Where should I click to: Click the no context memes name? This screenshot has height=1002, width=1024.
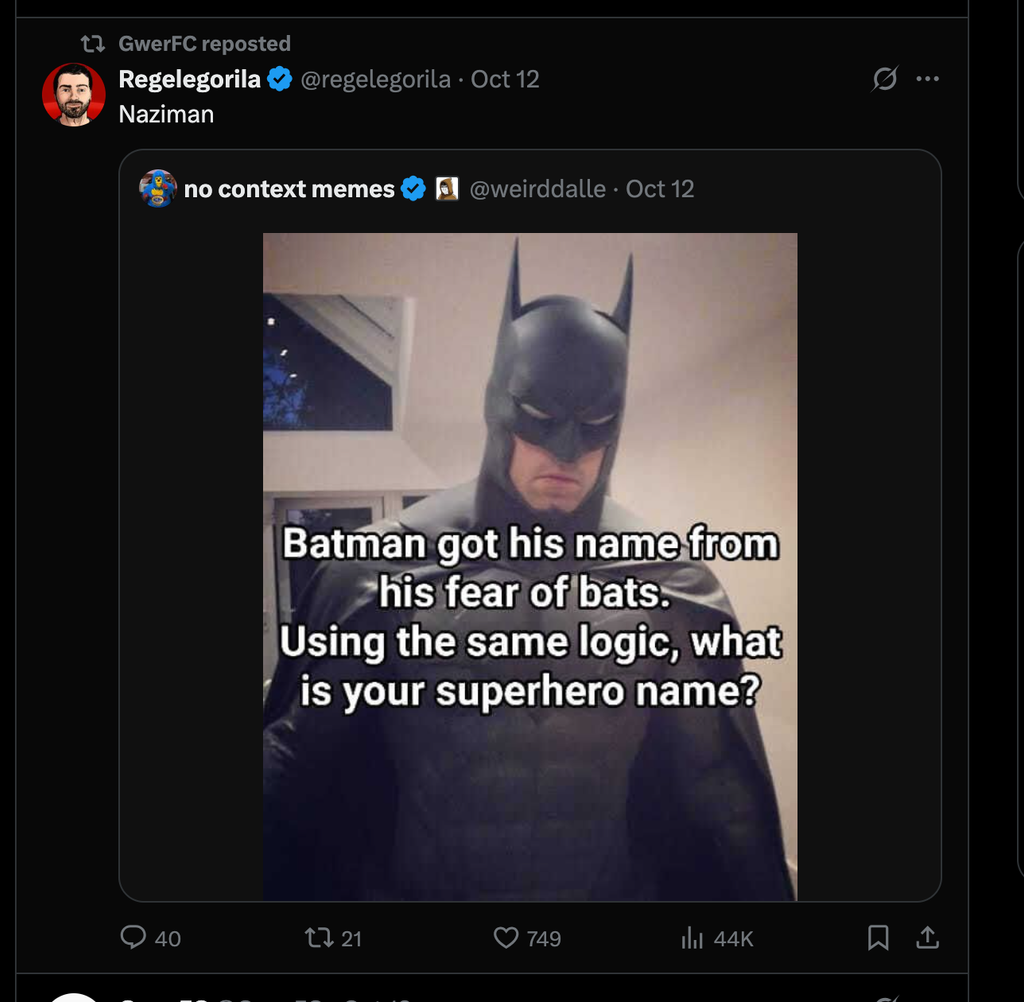coord(289,189)
